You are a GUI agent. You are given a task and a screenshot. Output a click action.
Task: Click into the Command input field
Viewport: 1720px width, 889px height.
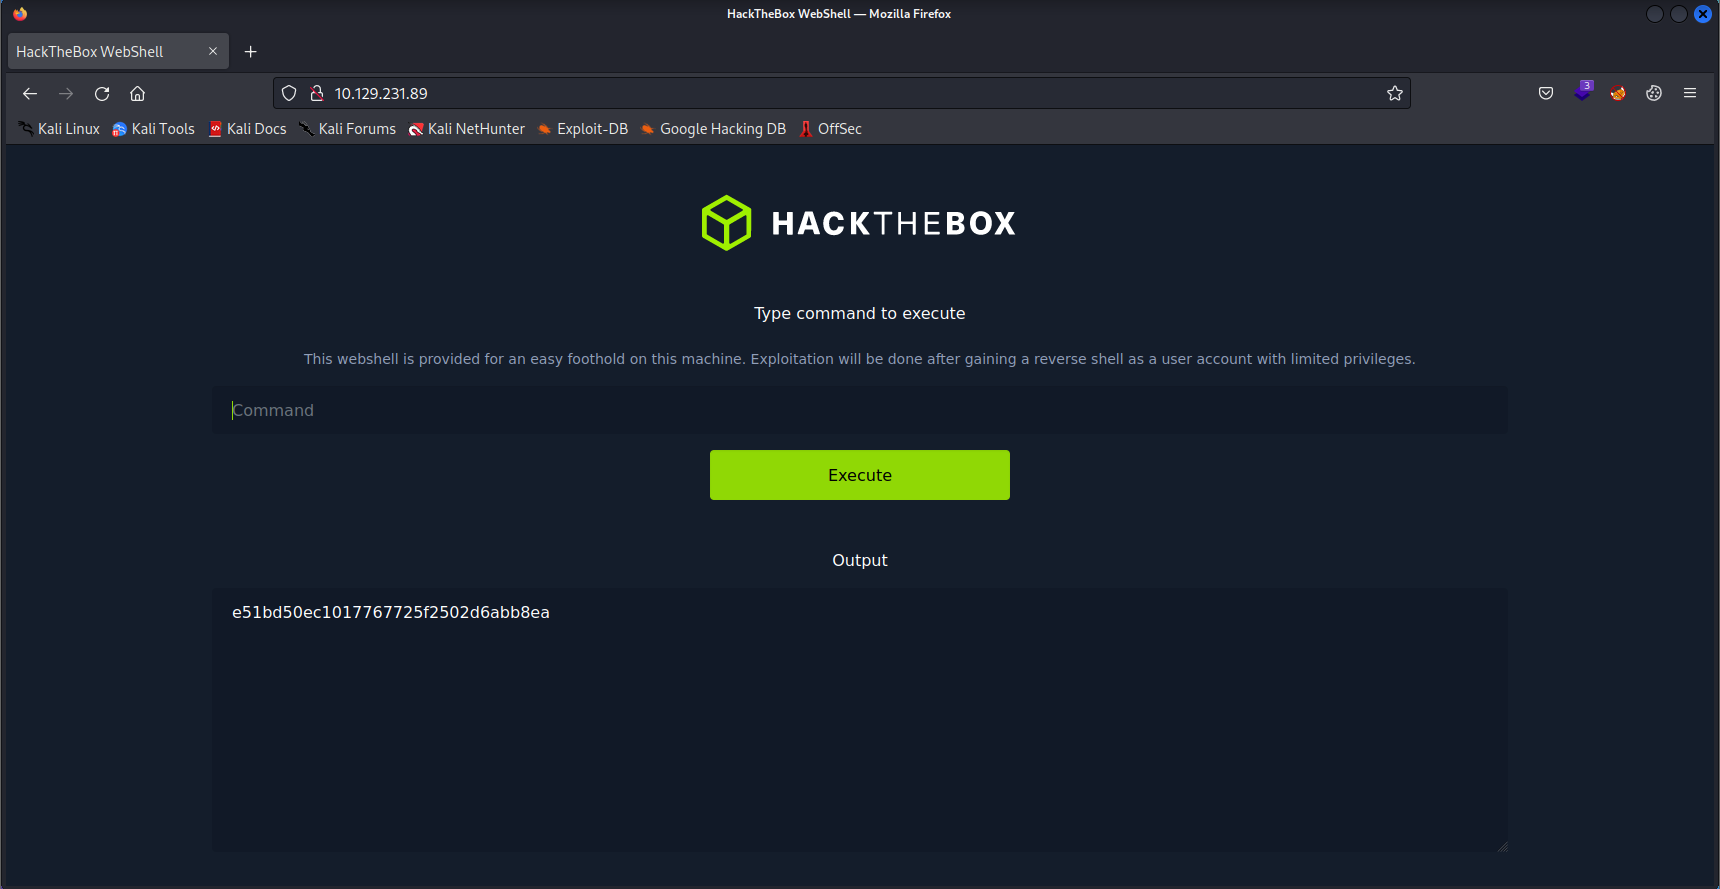point(860,410)
